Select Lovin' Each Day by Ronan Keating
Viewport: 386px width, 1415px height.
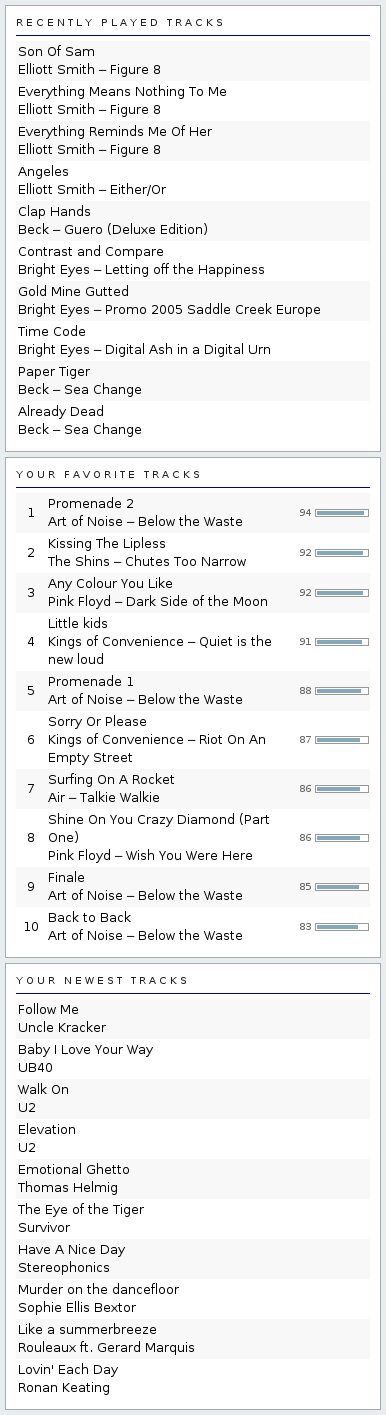click(x=68, y=1369)
